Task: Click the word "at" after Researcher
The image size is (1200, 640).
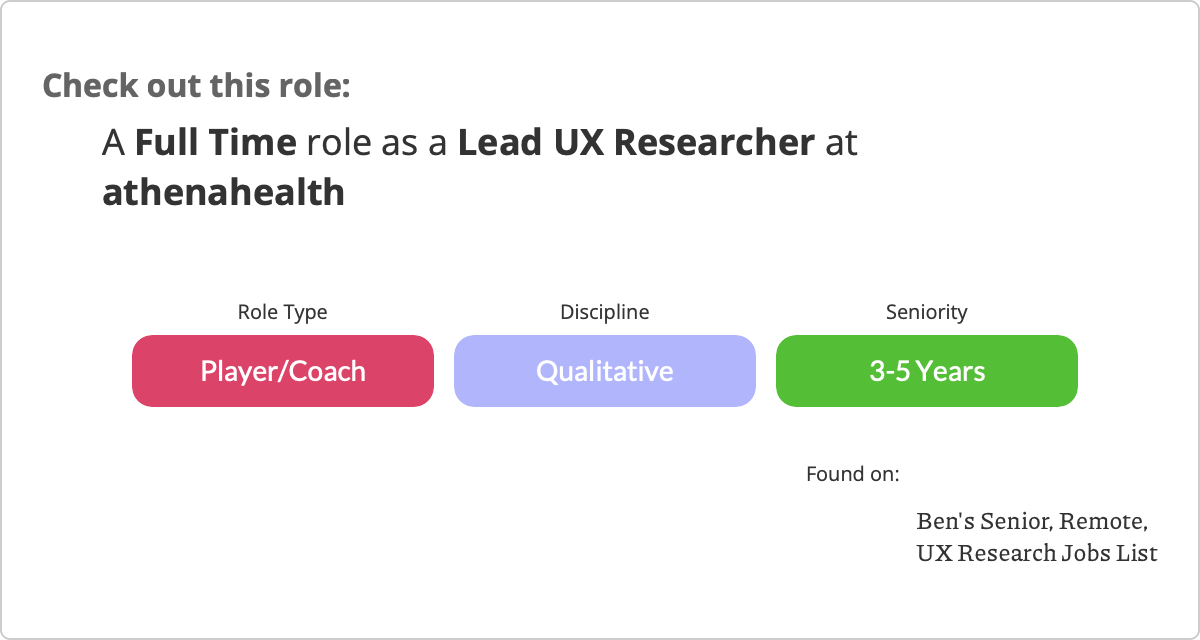Action: point(842,143)
